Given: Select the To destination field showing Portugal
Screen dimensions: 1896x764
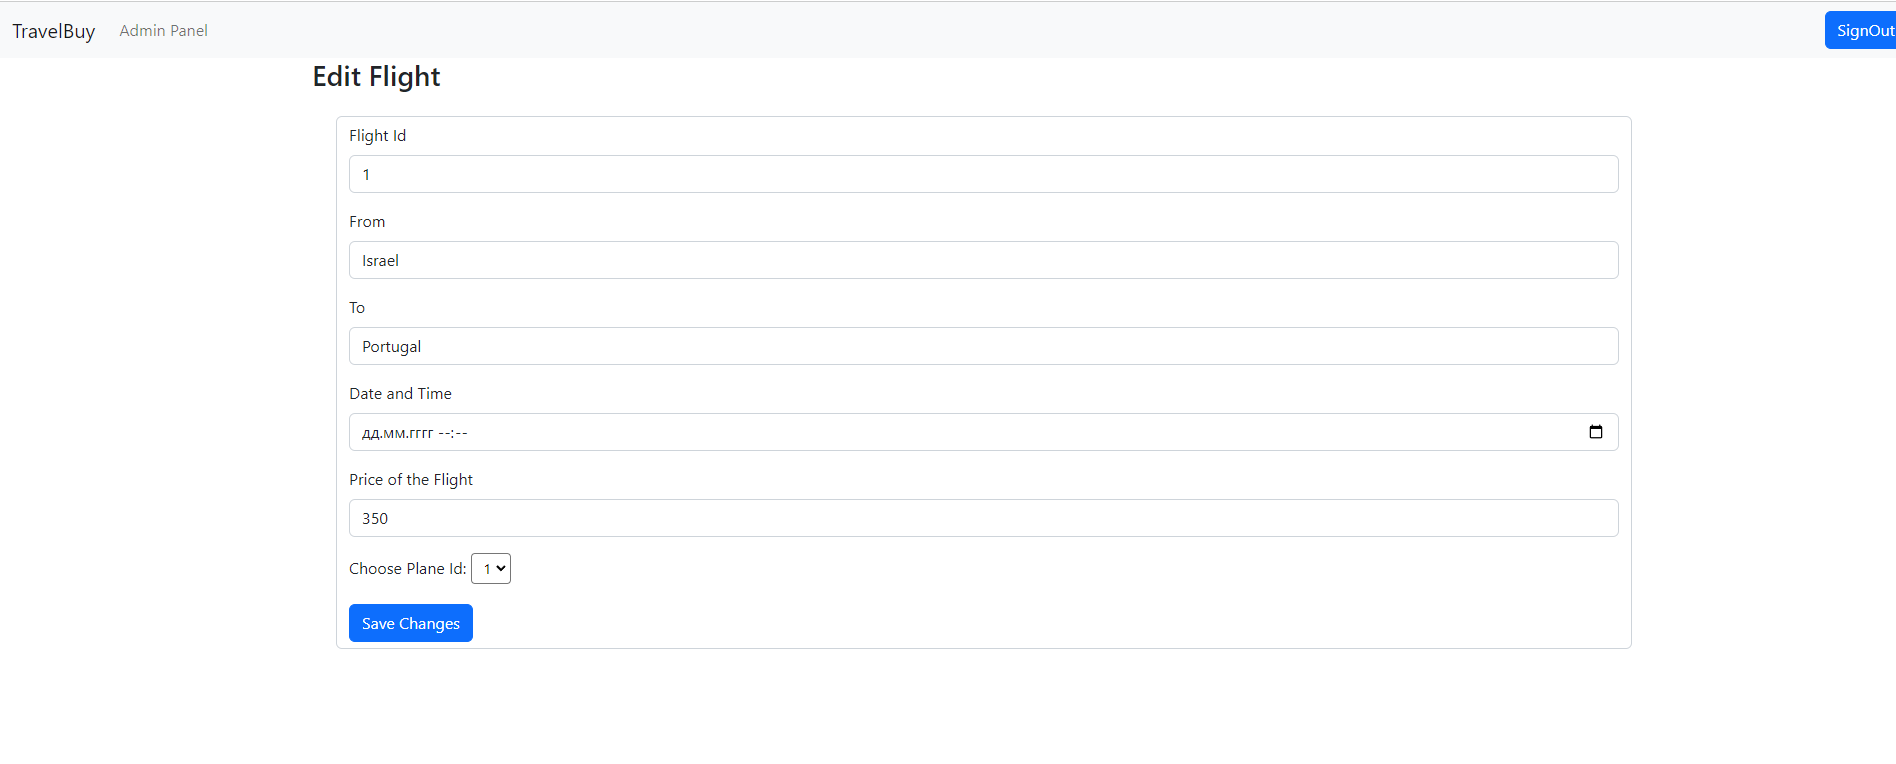Looking at the screenshot, I should (983, 345).
